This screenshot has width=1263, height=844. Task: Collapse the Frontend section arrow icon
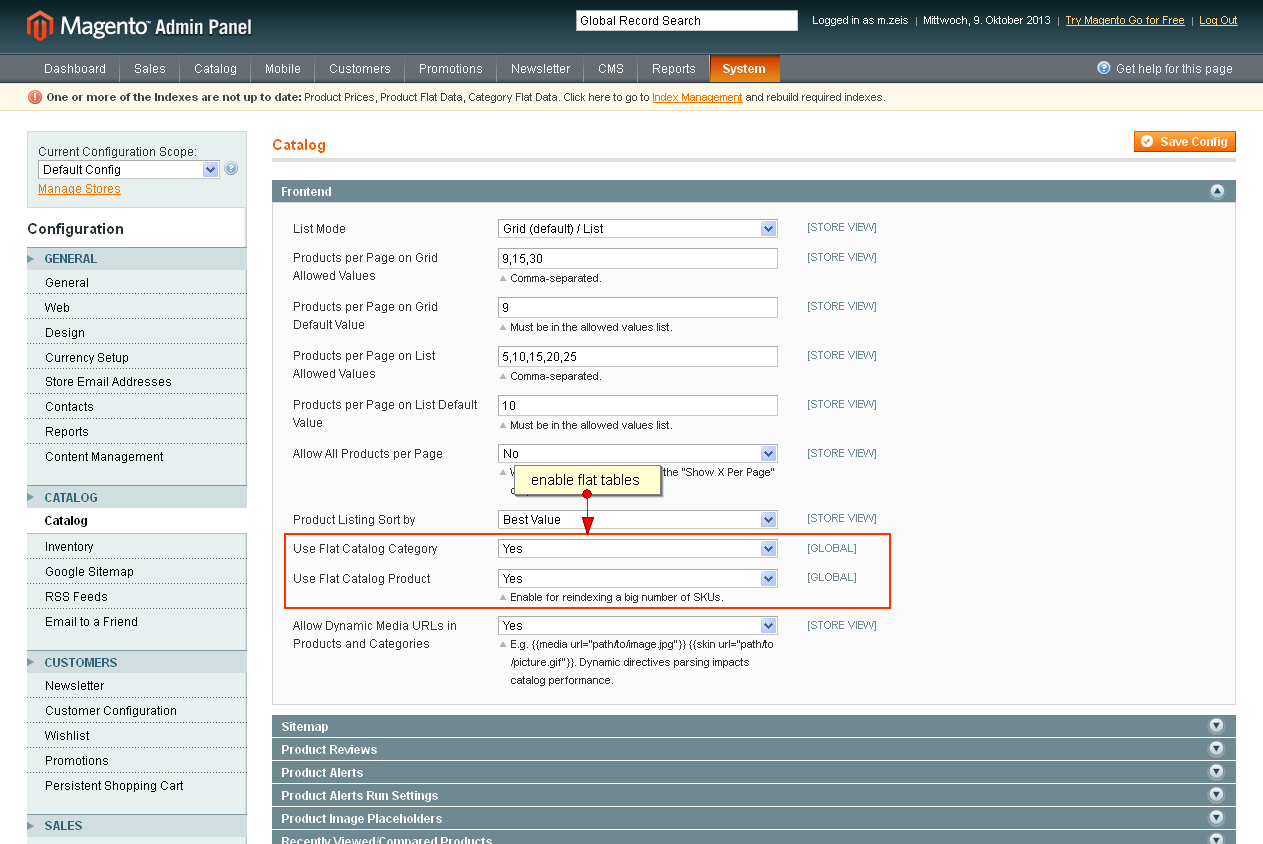point(1217,192)
